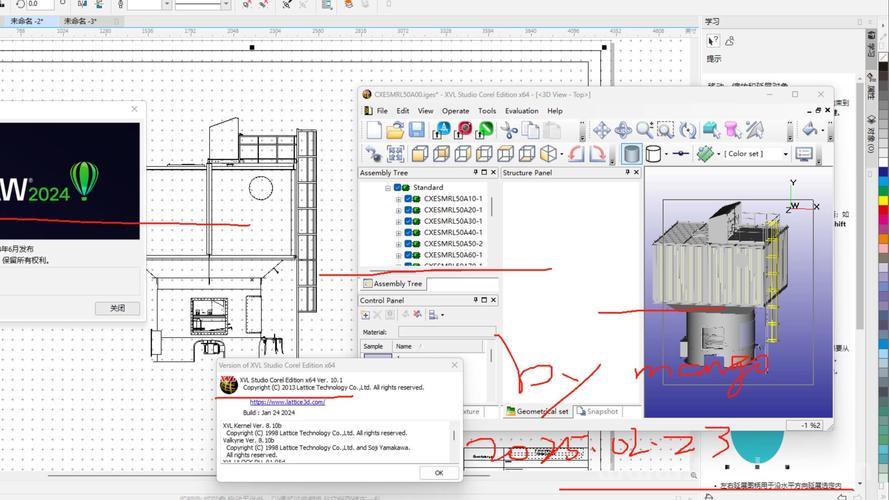This screenshot has width=889, height=500.
Task: Close the Assembly Tree panel
Action: tap(493, 172)
